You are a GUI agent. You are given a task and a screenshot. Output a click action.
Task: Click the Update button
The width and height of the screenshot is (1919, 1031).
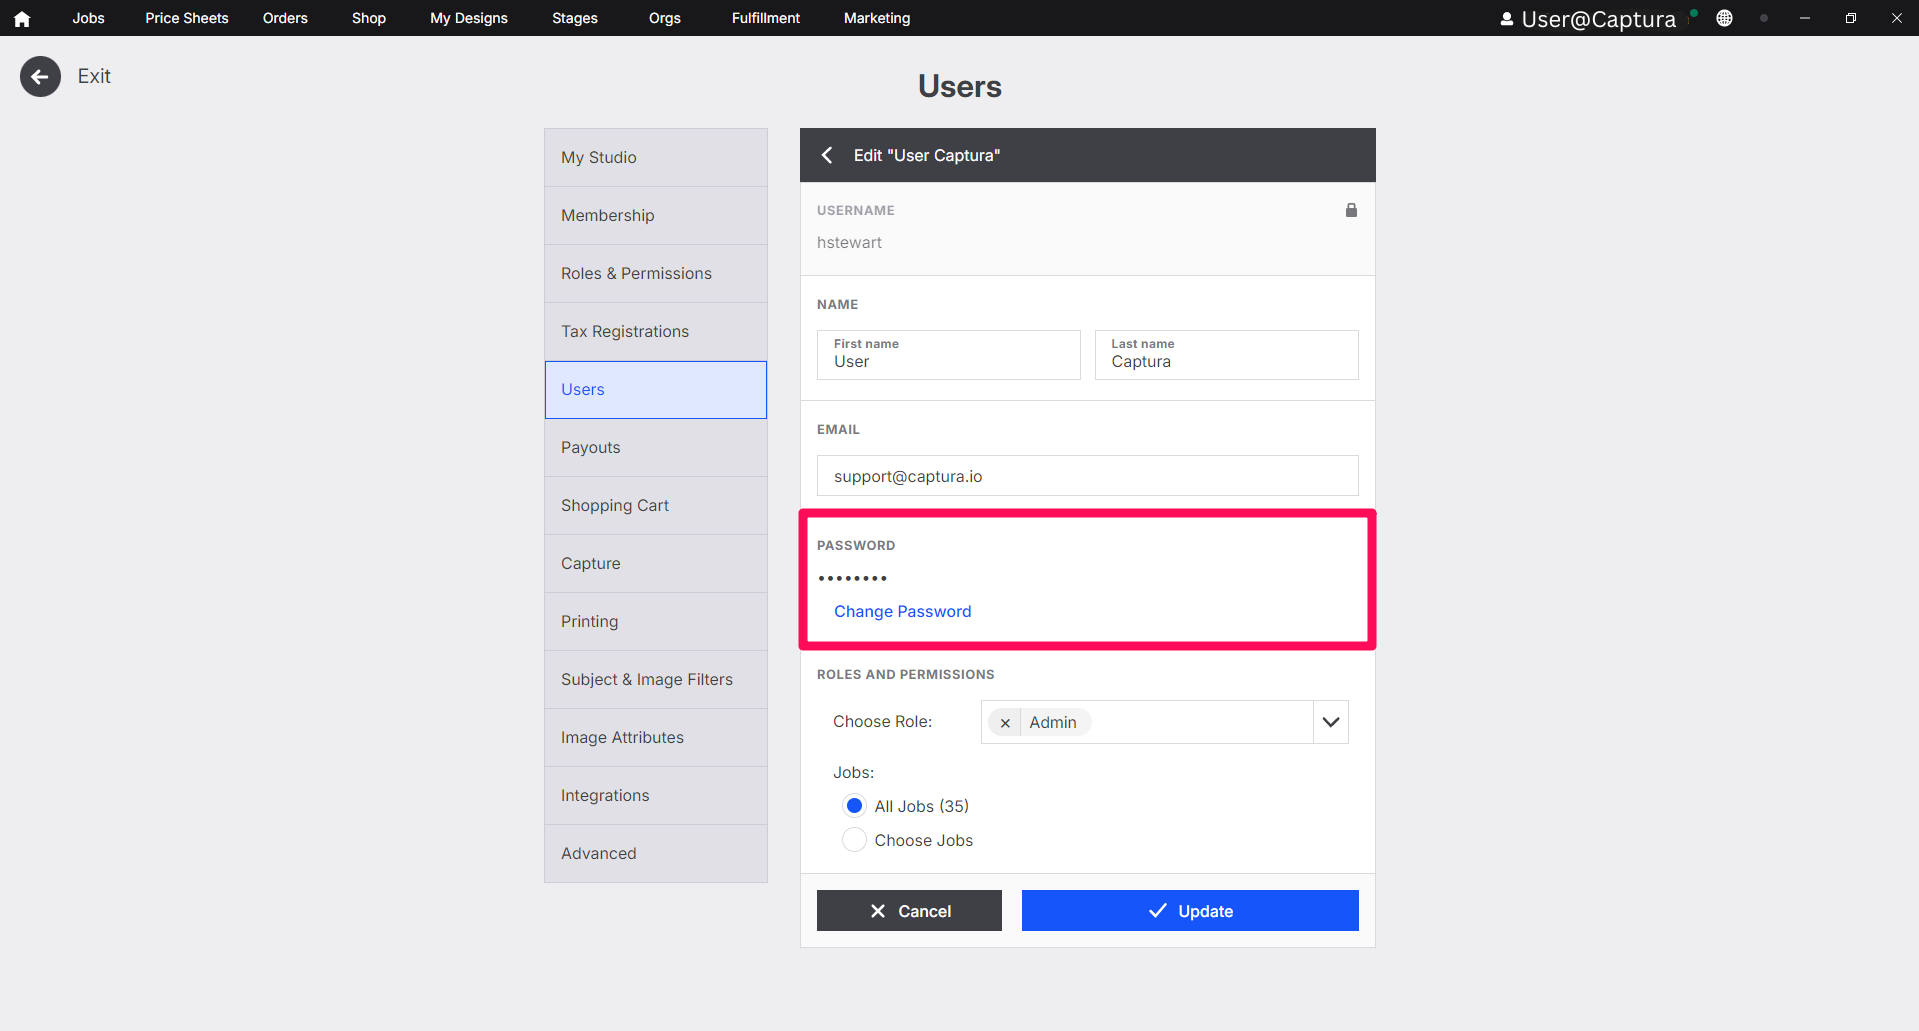pos(1189,910)
